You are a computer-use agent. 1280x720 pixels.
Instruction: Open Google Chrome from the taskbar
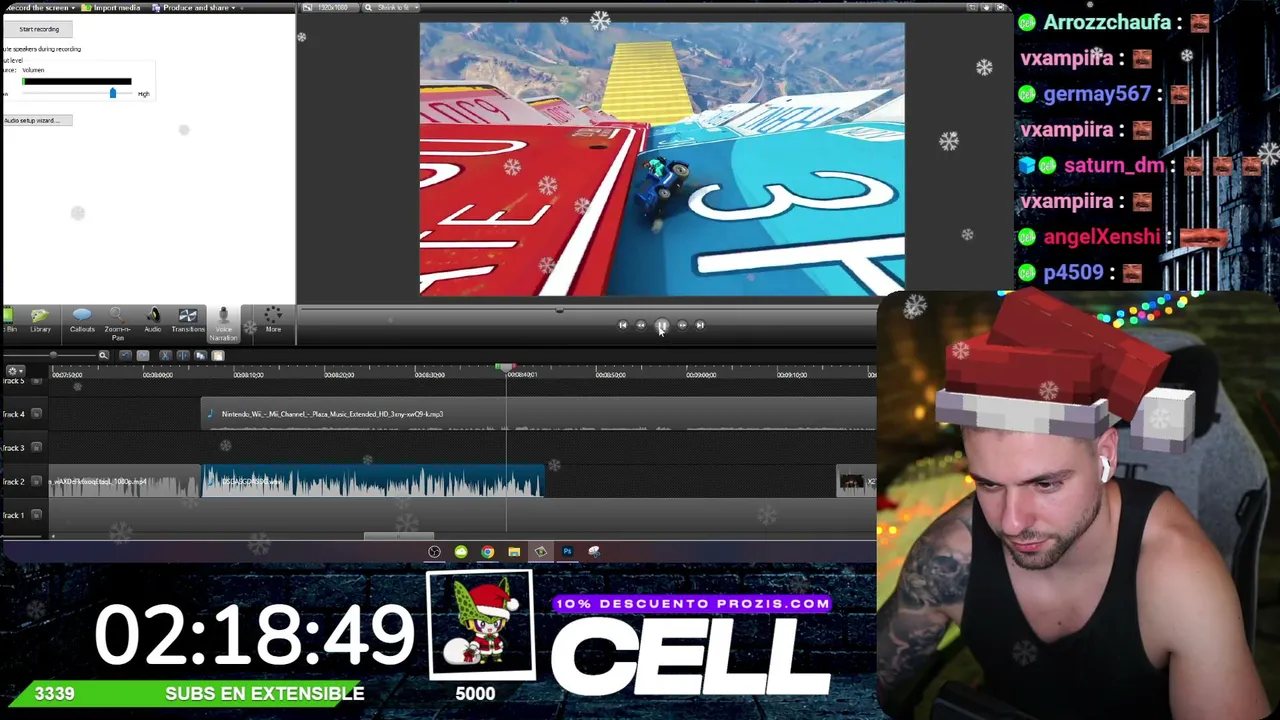pos(487,552)
